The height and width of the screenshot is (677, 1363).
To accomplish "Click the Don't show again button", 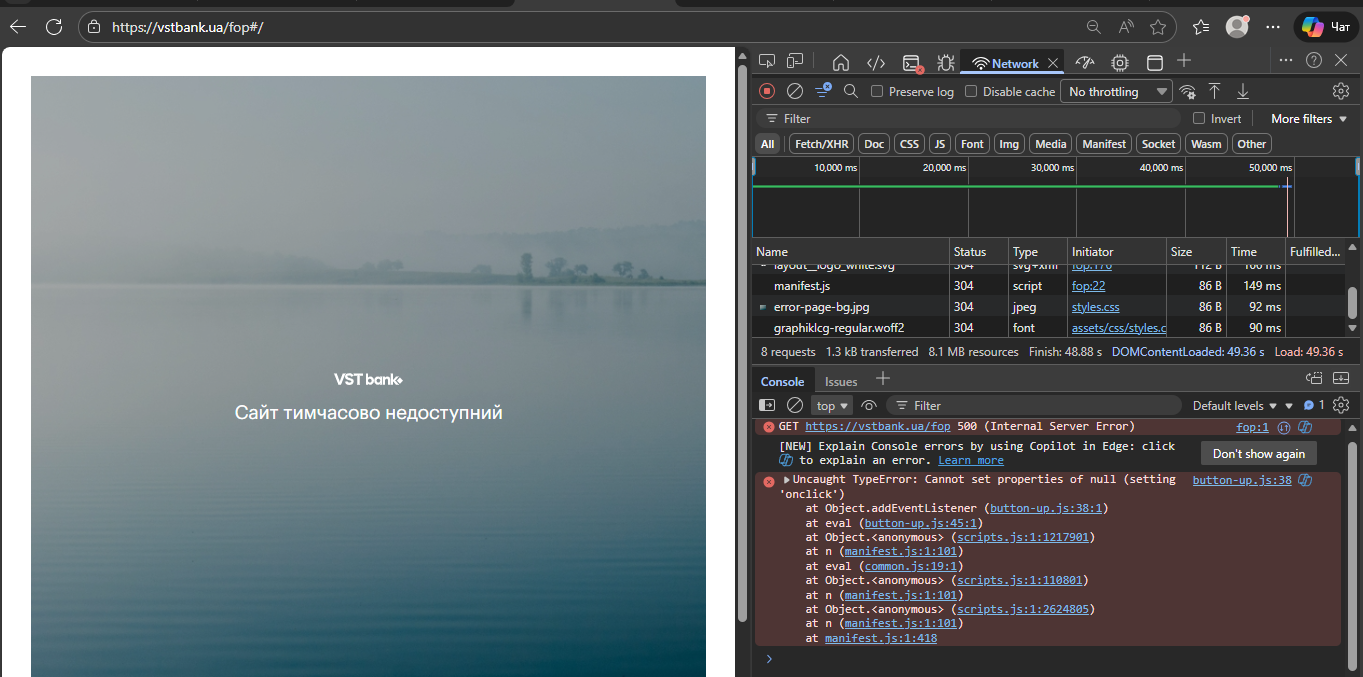I will [x=1259, y=453].
